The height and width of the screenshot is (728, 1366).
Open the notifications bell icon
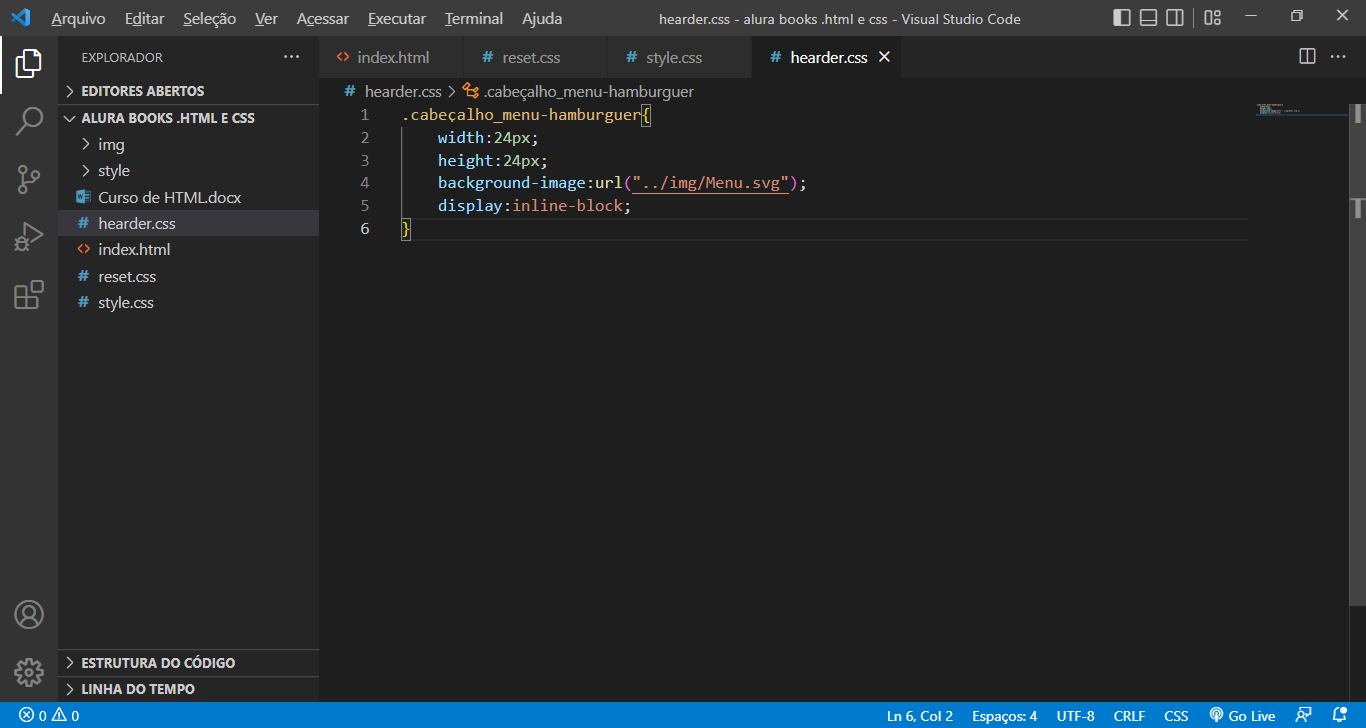click(x=1340, y=716)
